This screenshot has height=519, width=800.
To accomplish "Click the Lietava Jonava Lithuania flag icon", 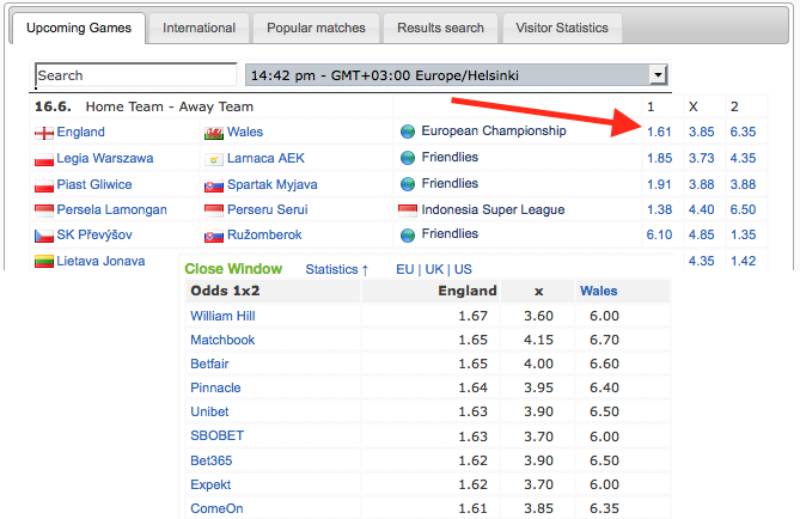I will click(44, 262).
